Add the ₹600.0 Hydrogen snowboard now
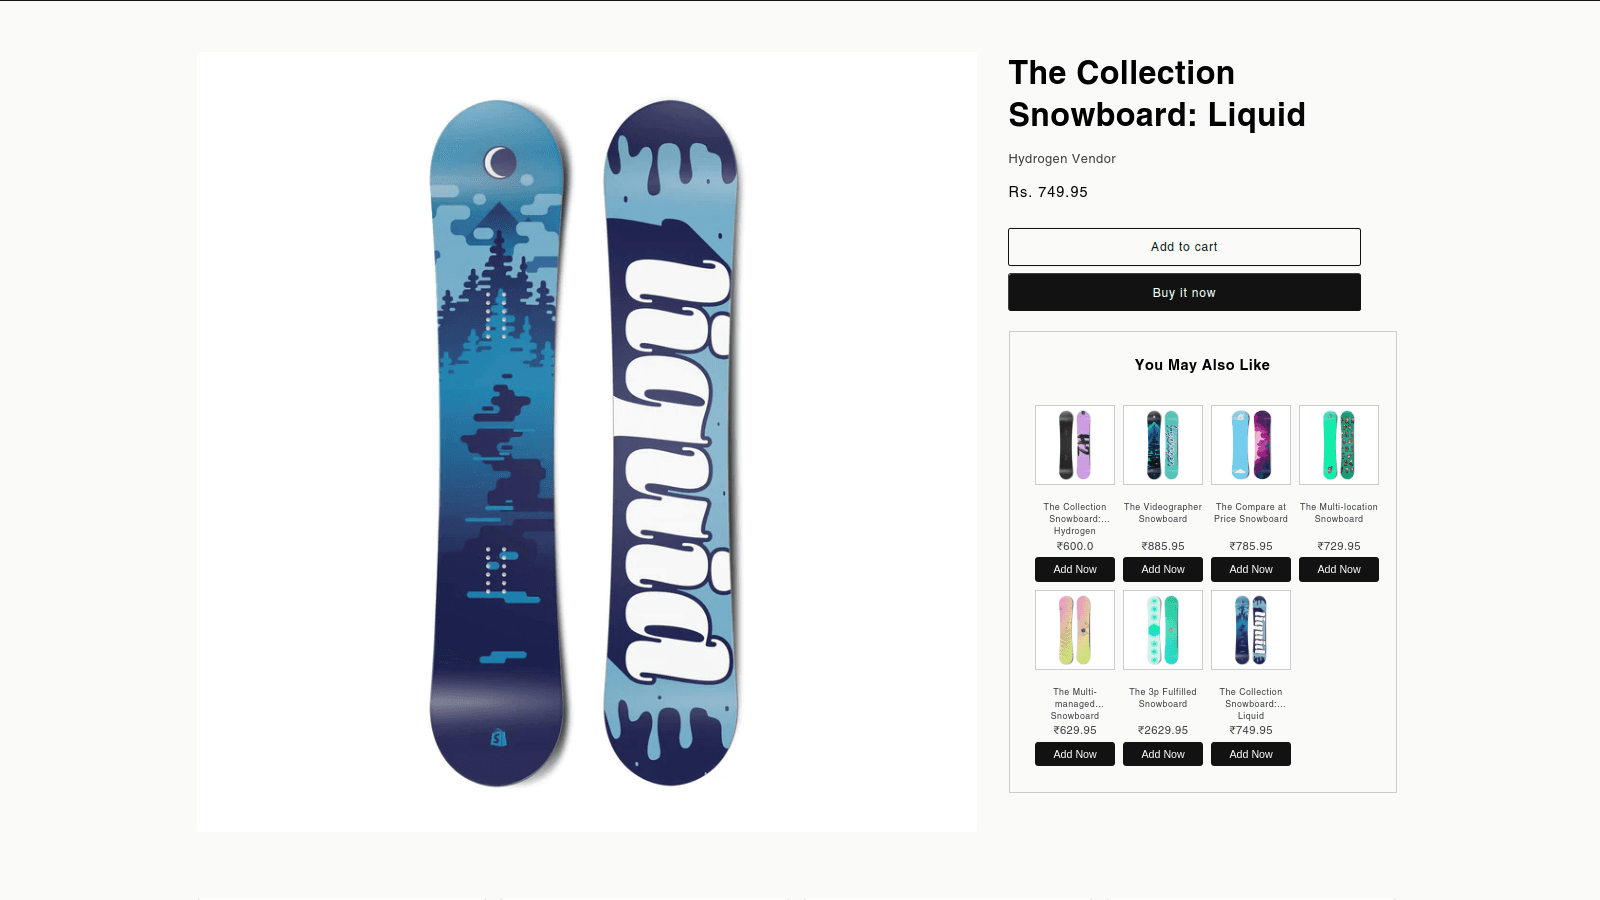The height and width of the screenshot is (900, 1600). pyautogui.click(x=1075, y=569)
